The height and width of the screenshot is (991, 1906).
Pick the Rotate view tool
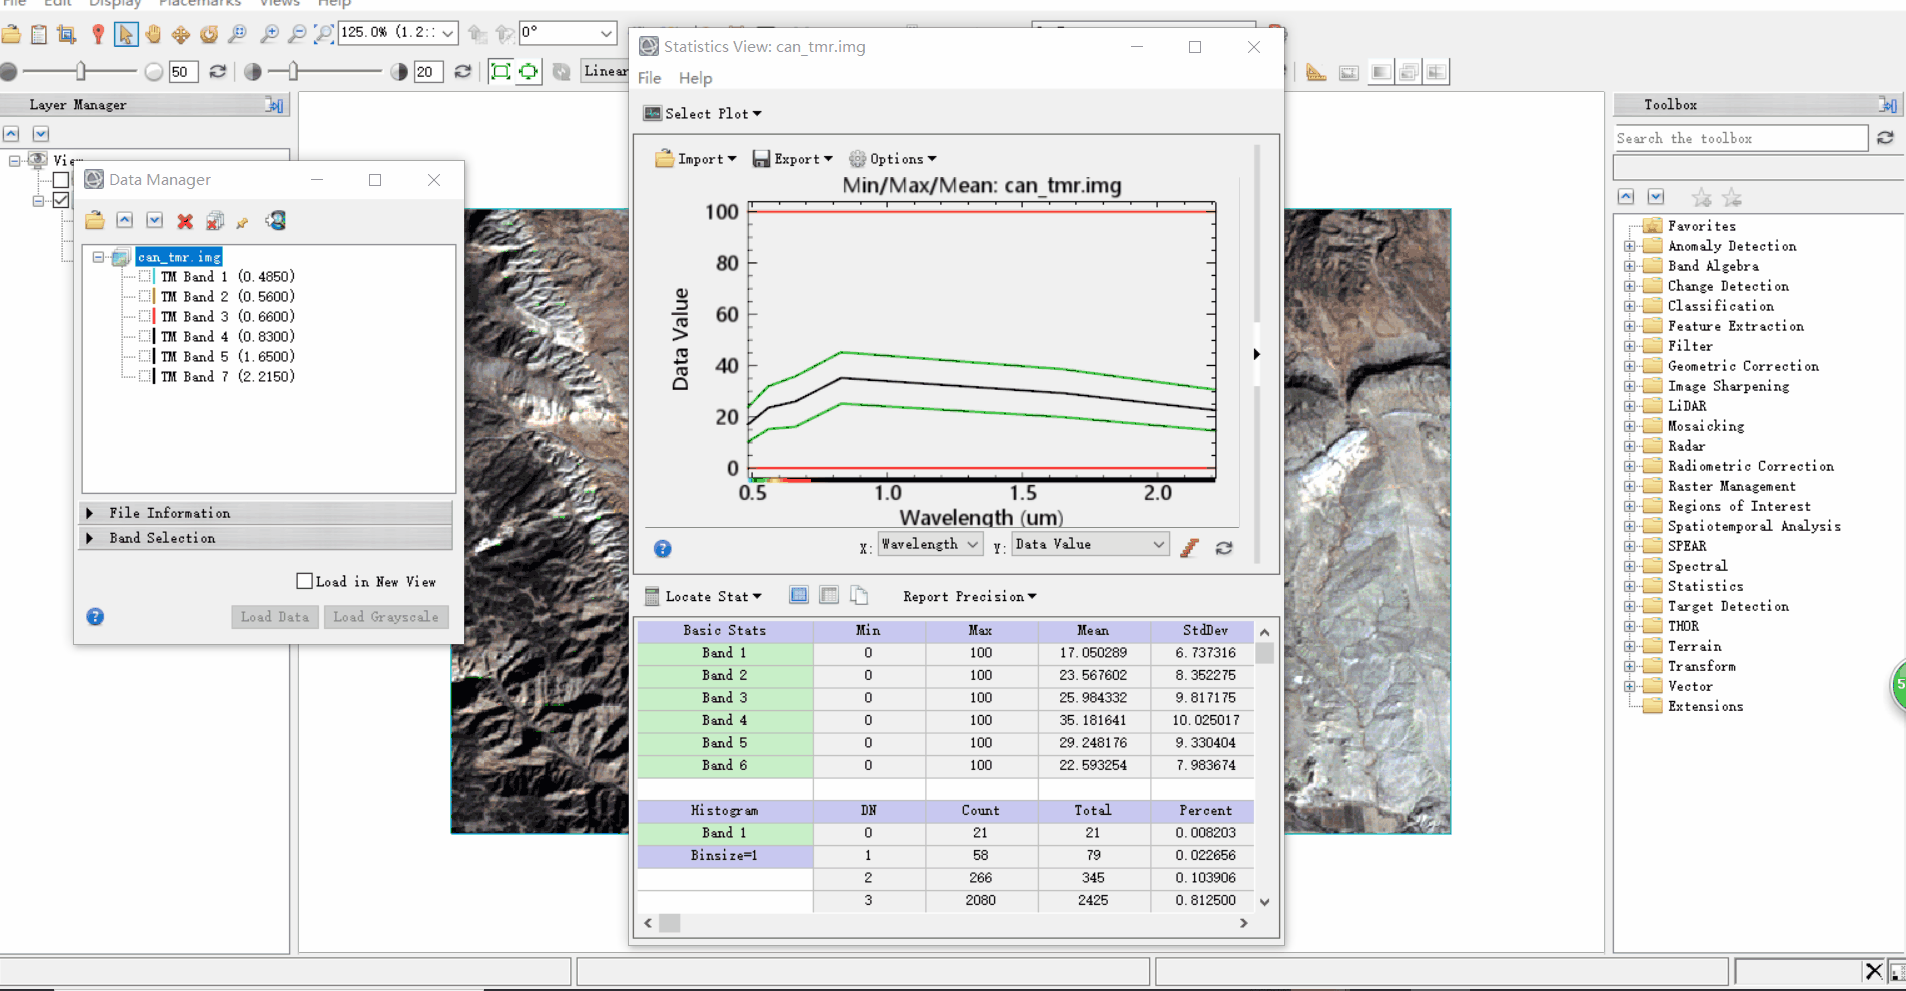tap(209, 35)
